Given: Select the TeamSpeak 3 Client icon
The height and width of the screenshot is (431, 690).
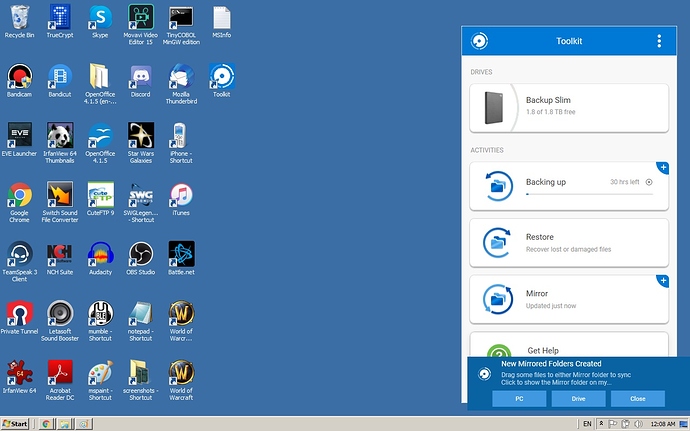Looking at the screenshot, I should click(x=19, y=262).
